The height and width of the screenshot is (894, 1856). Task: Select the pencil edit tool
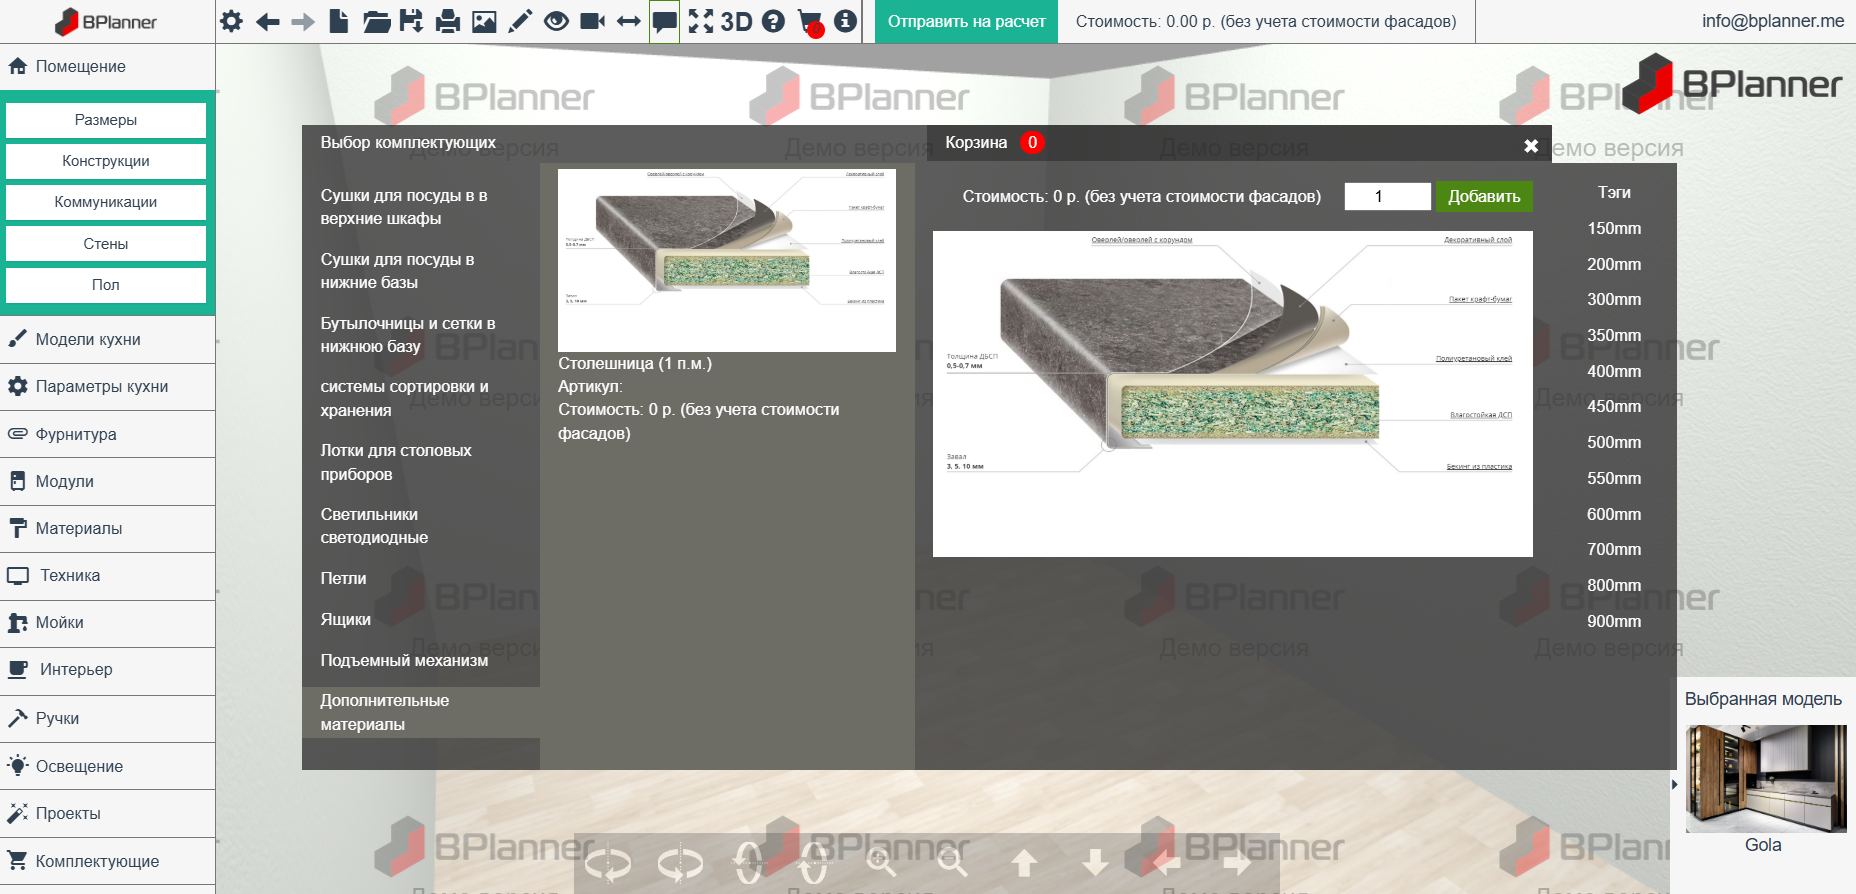520,21
